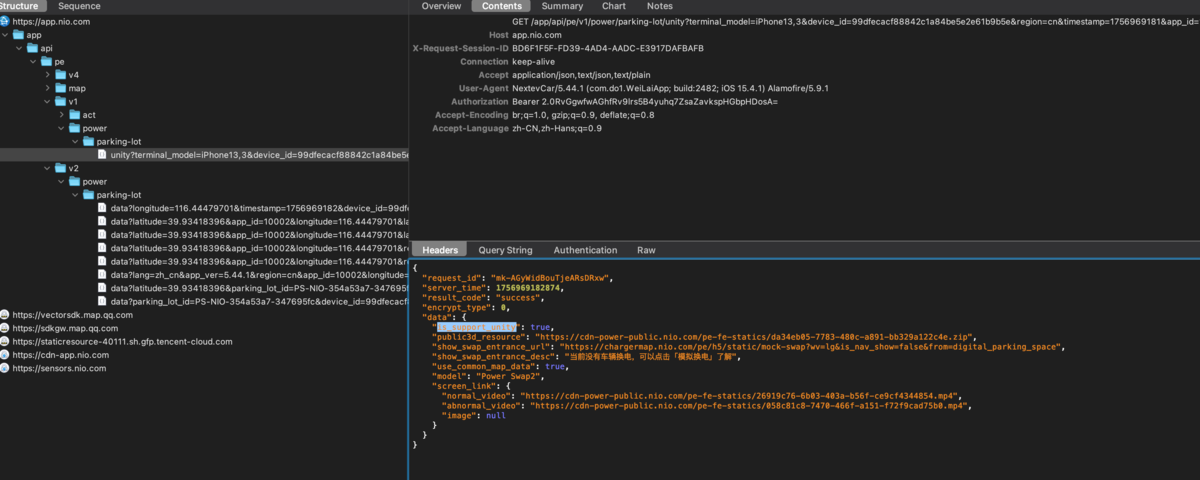Image resolution: width=1200 pixels, height=480 pixels.
Task: Click file icon of data?latitude request containing parking_lot_id
Action: [102, 288]
